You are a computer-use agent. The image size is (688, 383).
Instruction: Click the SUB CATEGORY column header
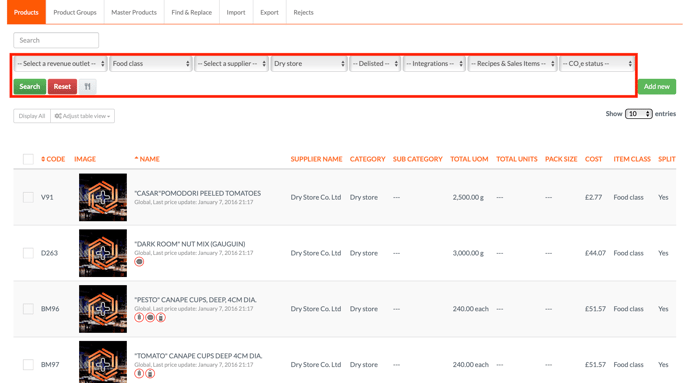(x=418, y=159)
